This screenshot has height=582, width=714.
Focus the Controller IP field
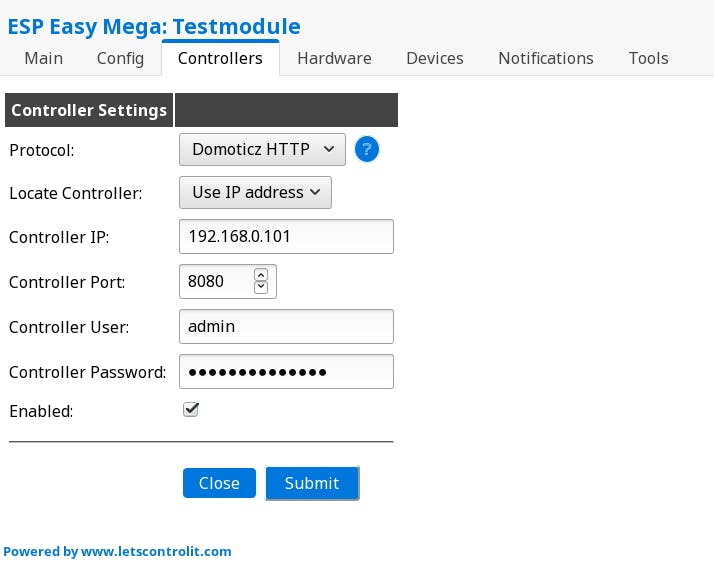point(286,237)
